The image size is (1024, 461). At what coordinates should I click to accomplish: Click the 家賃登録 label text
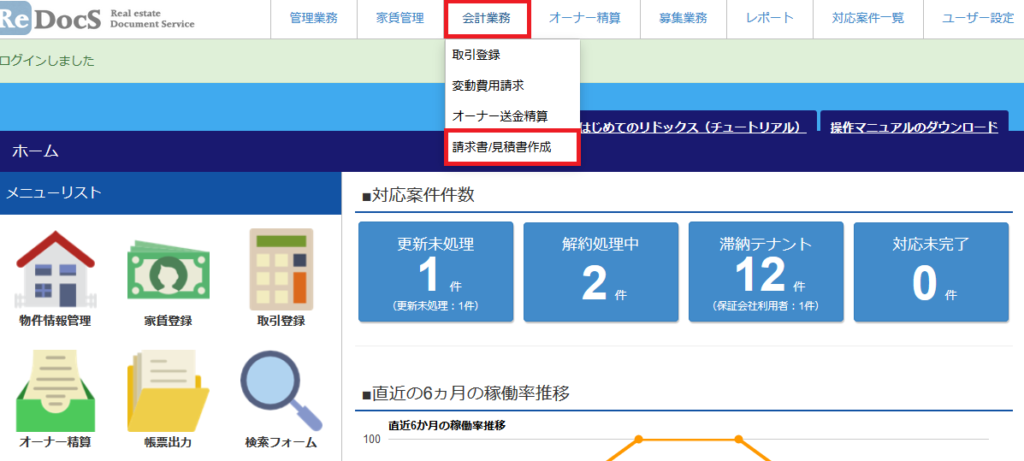coord(168,321)
